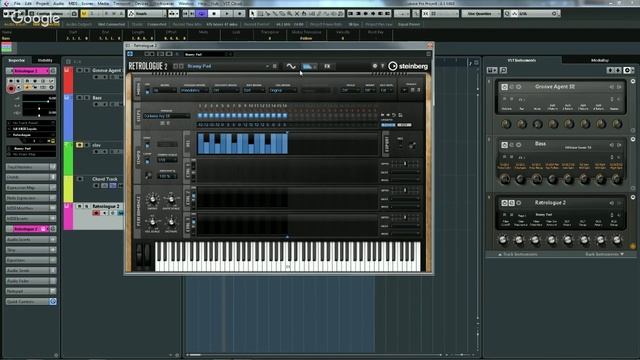The width and height of the screenshot is (640, 360).
Task: Open the Transport menu
Action: [122, 3]
